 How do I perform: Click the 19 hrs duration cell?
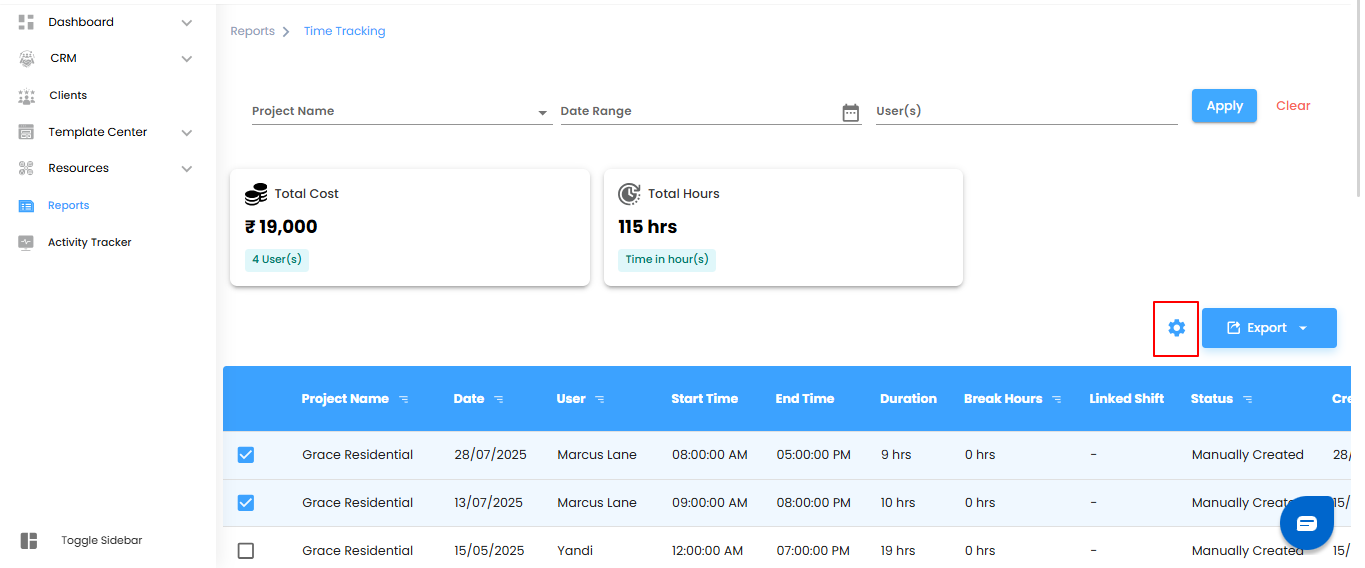click(898, 551)
